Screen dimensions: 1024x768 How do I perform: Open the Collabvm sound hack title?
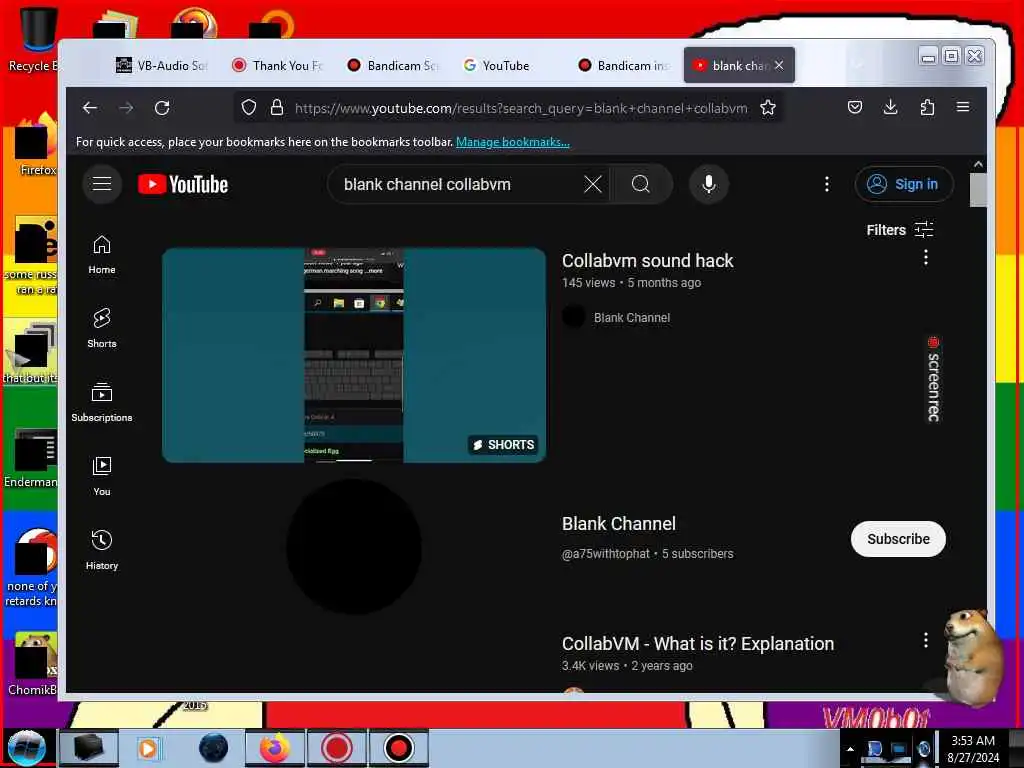tap(647, 261)
